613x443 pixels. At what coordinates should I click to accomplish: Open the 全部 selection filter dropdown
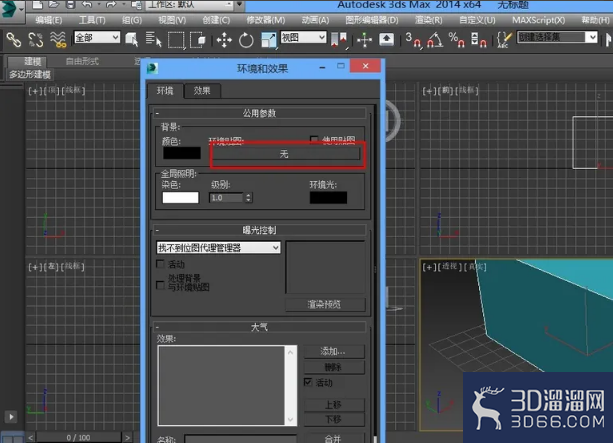tap(97, 37)
